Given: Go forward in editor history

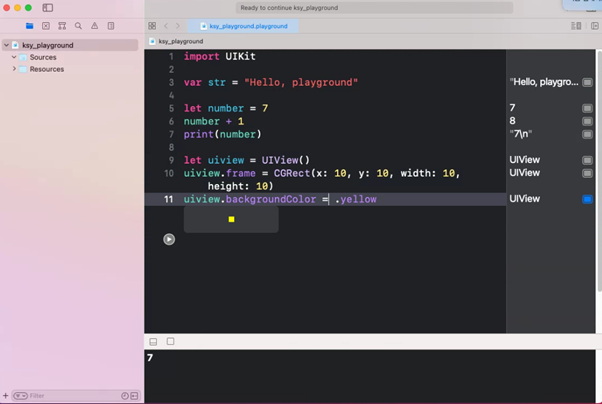Looking at the screenshot, I should [x=177, y=26].
